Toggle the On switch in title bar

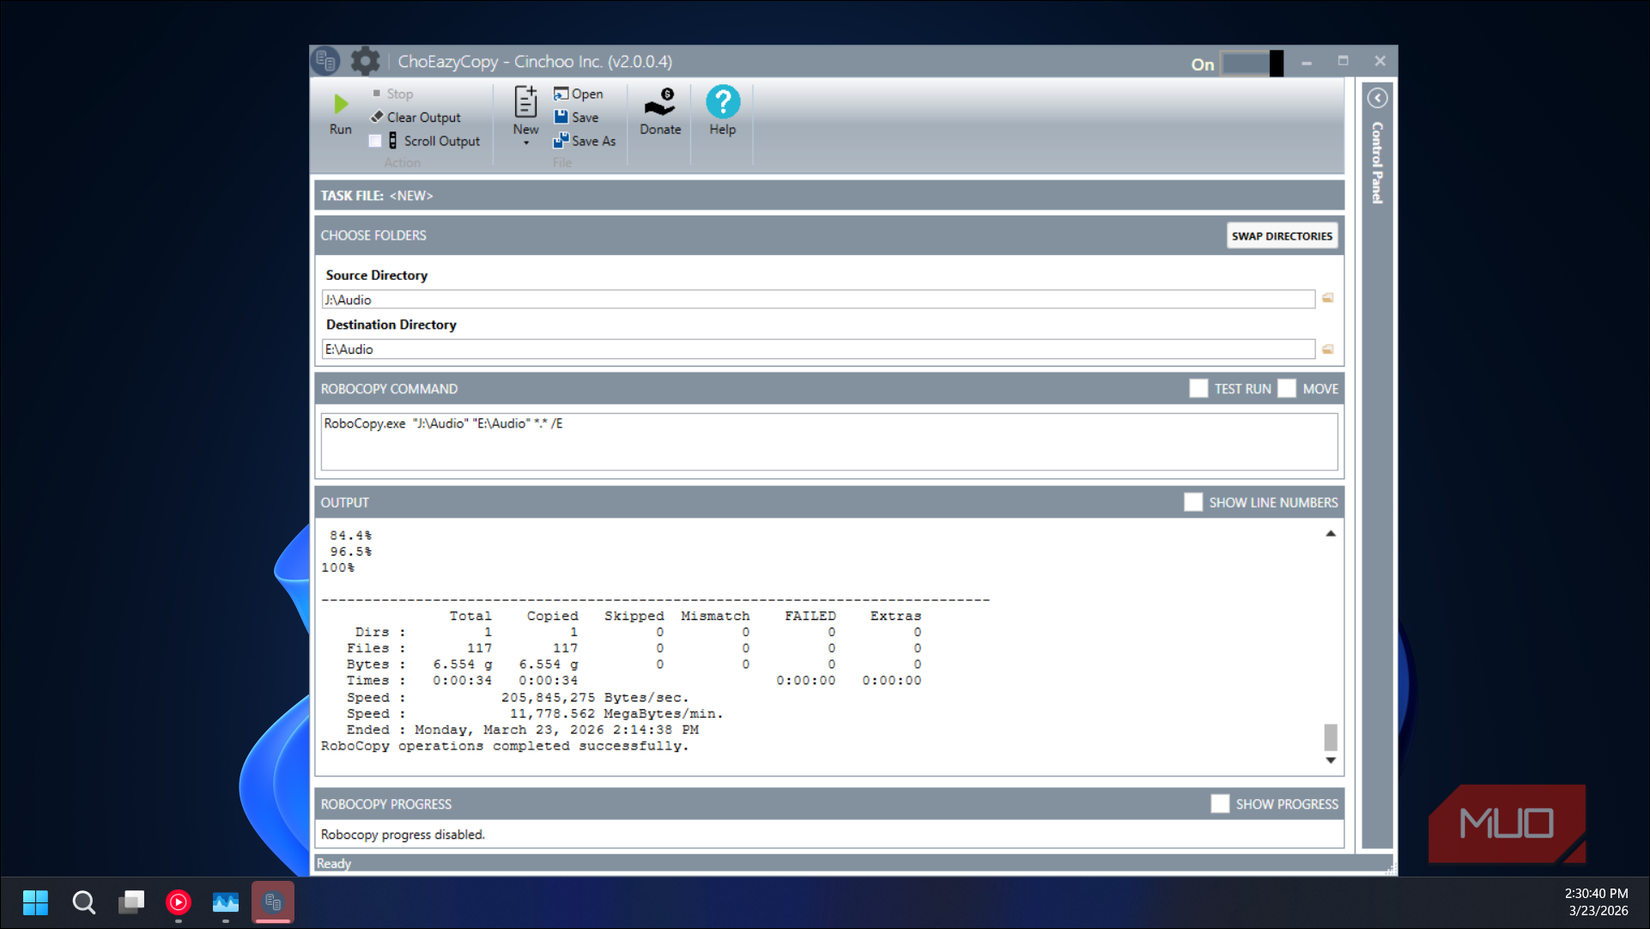pos(1252,63)
